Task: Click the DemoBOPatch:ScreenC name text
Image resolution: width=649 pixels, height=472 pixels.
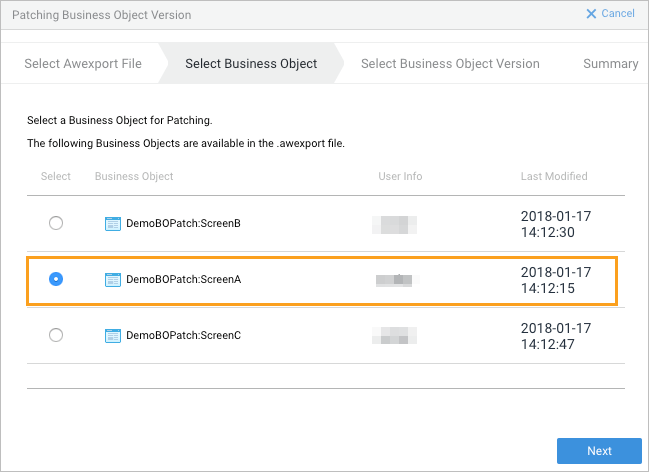Action: tap(183, 336)
